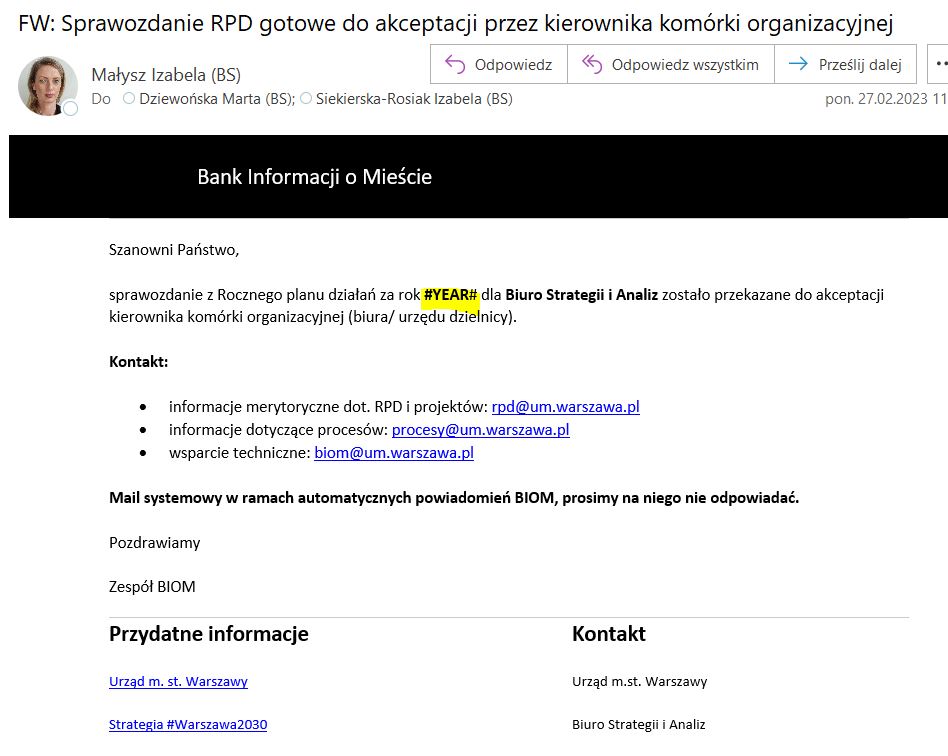Click presence circle beside Dziewońska Marta
This screenshot has height=756, width=948.
tap(128, 99)
